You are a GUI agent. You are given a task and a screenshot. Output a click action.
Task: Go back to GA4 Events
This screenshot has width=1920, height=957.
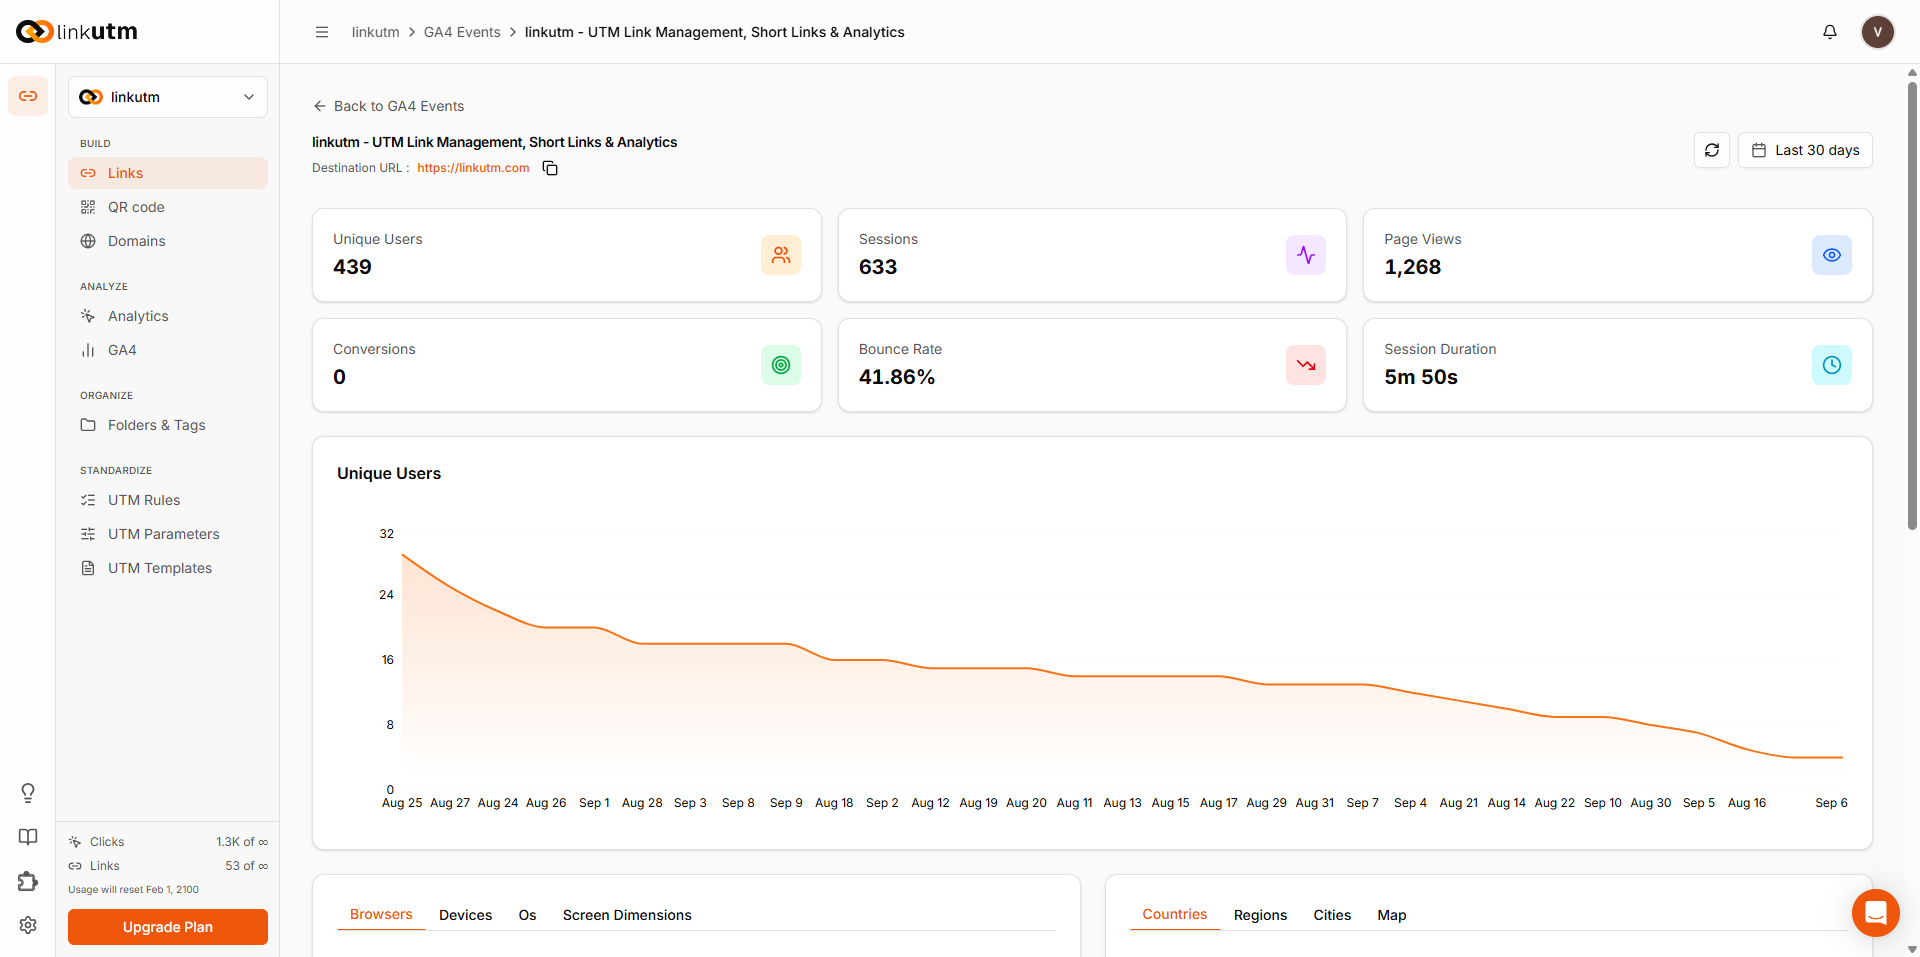point(388,106)
